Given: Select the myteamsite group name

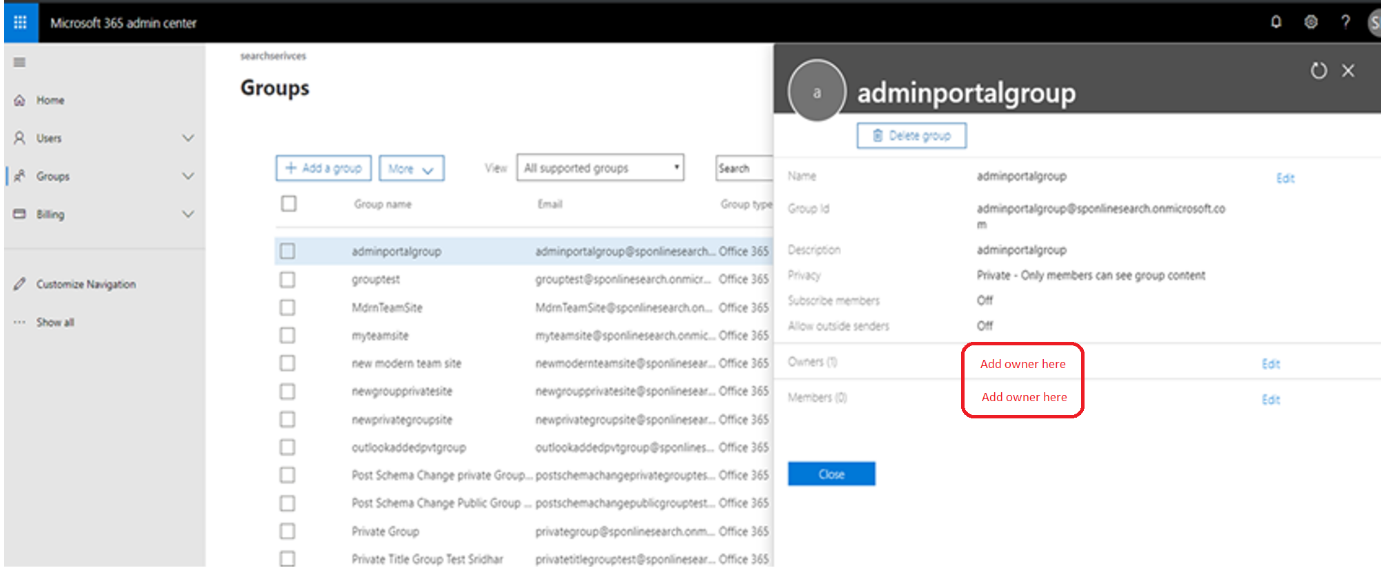Looking at the screenshot, I should click(x=380, y=336).
